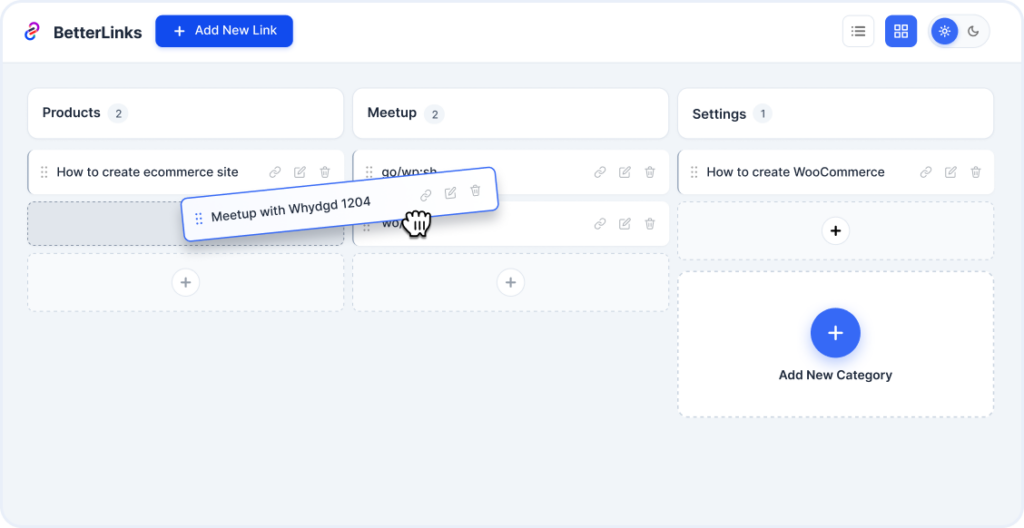Image resolution: width=1024 pixels, height=528 pixels.
Task: Click Meetup count badge showing 2
Action: click(434, 114)
